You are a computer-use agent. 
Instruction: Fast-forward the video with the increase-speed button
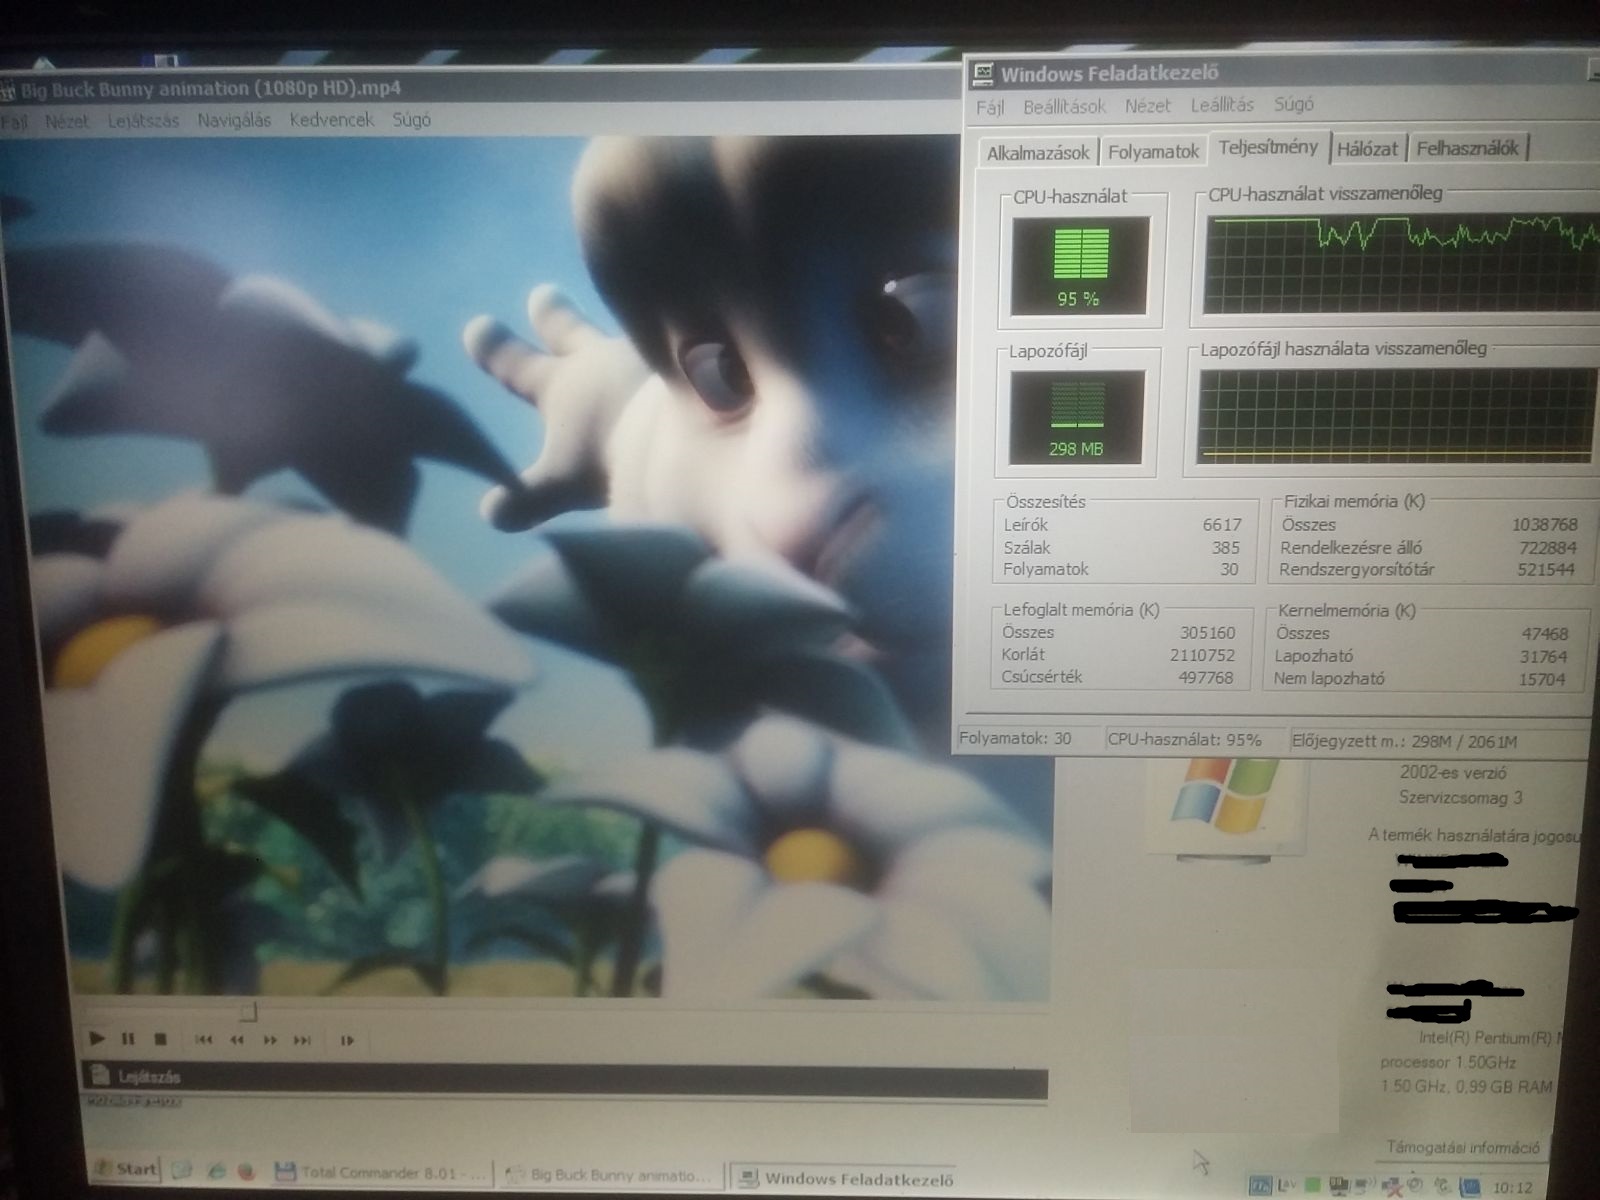(x=270, y=1040)
